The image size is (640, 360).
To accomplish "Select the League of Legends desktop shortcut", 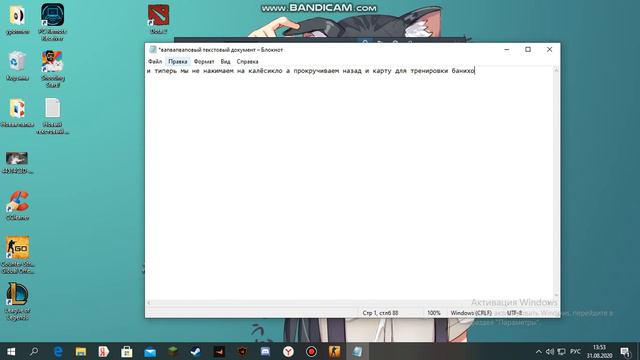I will tap(17, 301).
